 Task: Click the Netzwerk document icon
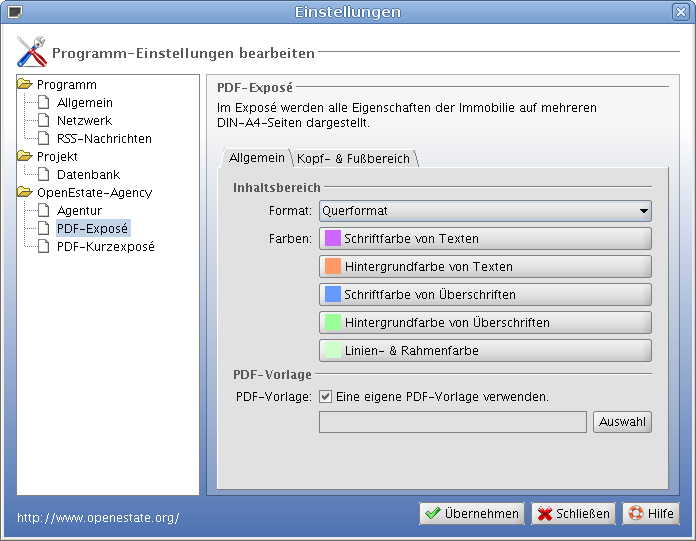(x=43, y=121)
